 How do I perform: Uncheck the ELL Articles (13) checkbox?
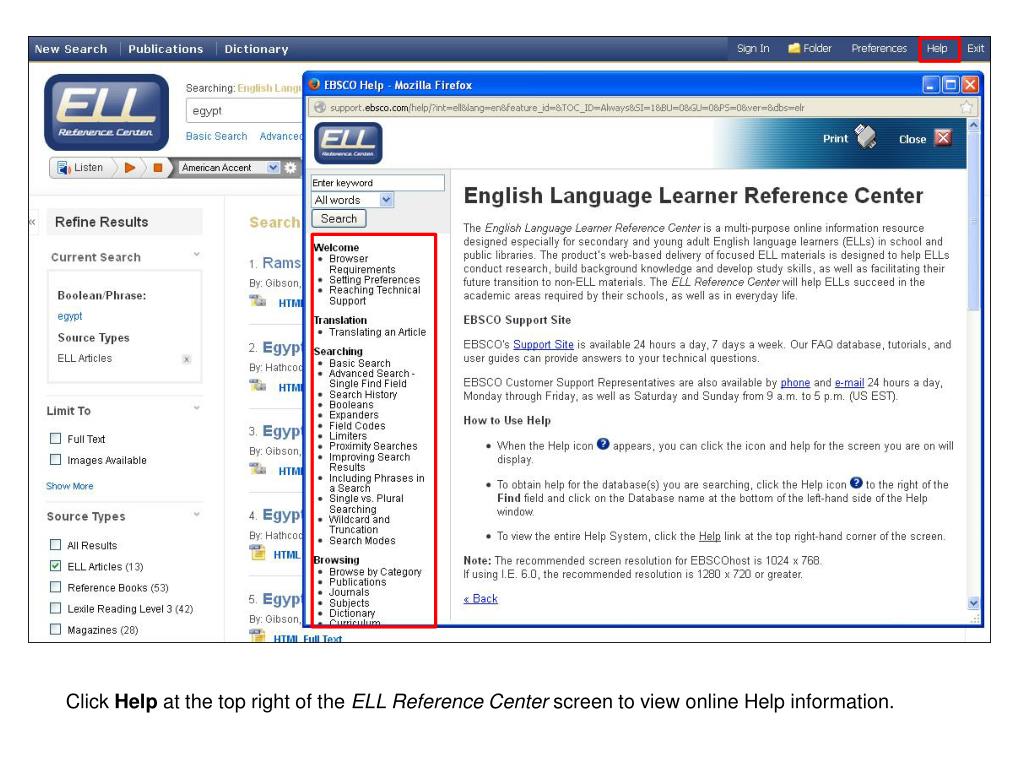(x=56, y=566)
